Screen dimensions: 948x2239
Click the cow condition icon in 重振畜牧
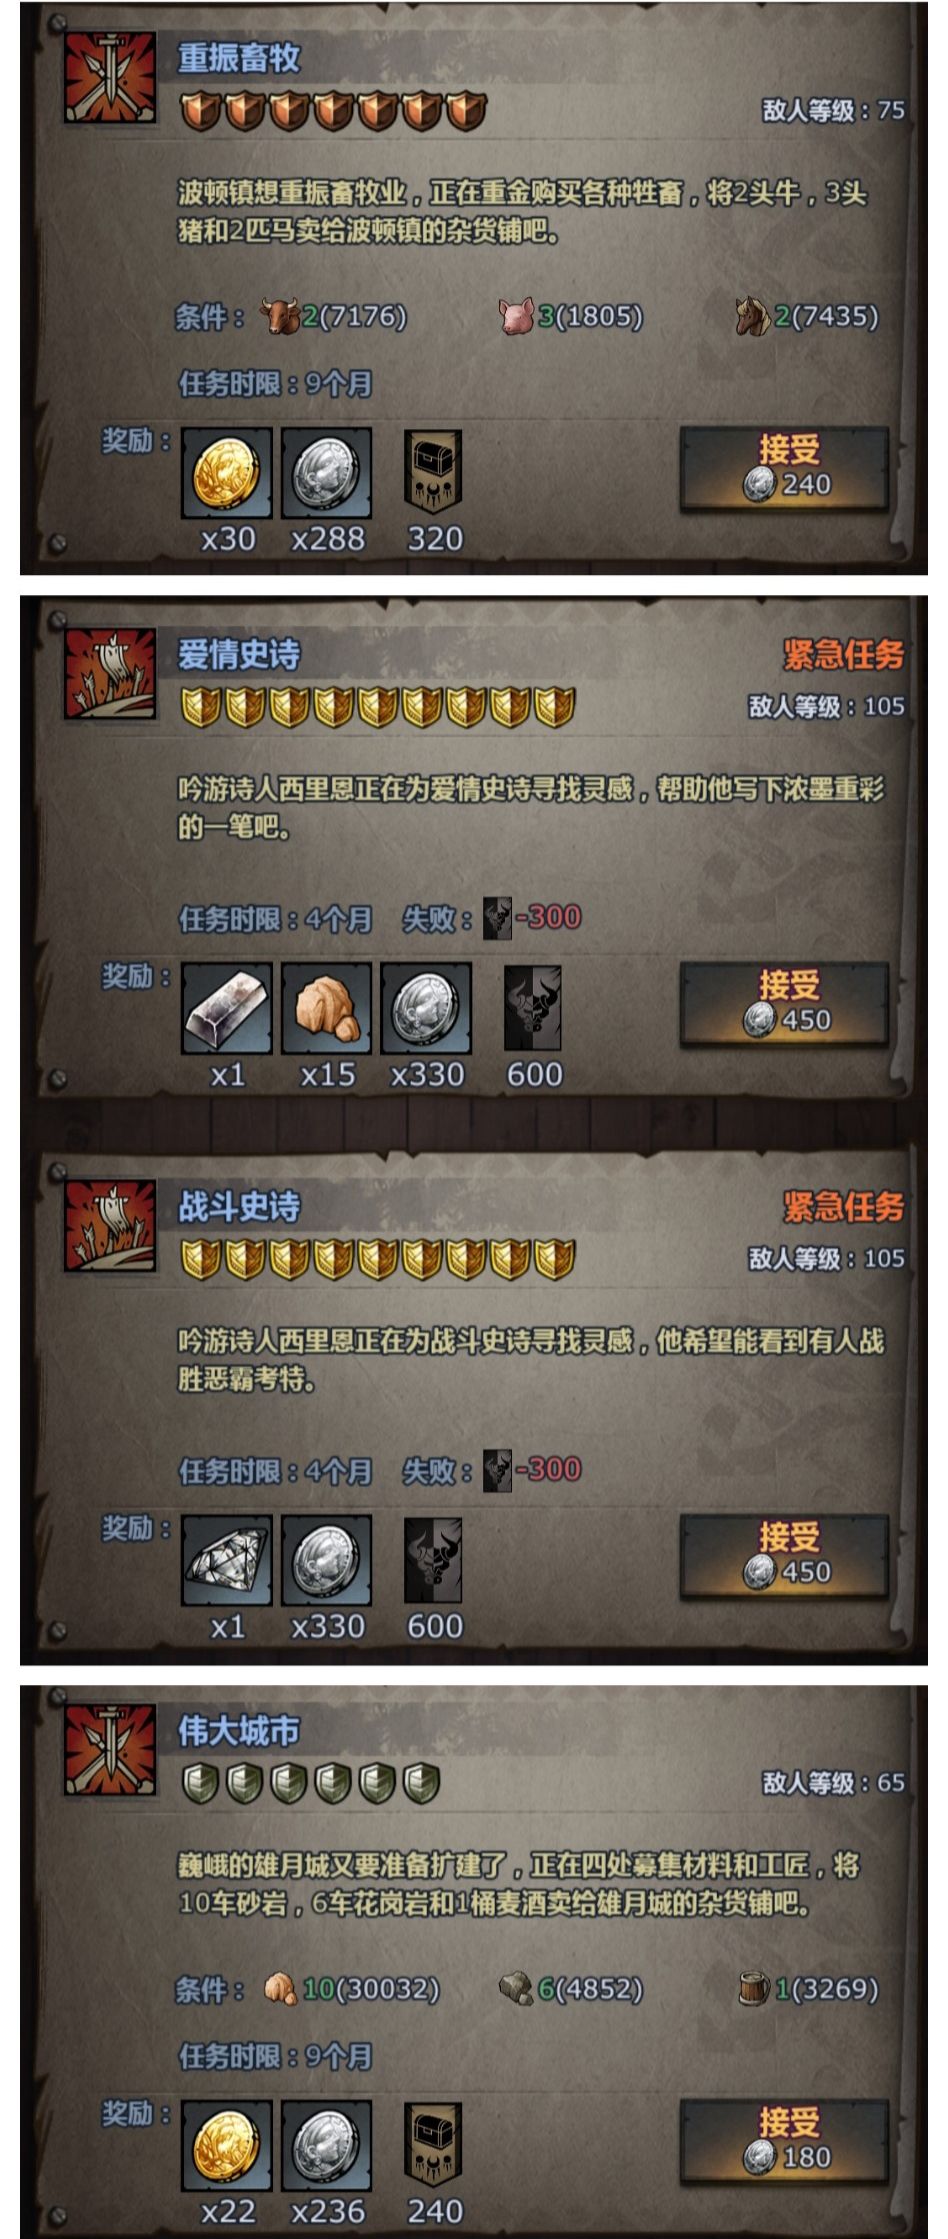[x=279, y=316]
